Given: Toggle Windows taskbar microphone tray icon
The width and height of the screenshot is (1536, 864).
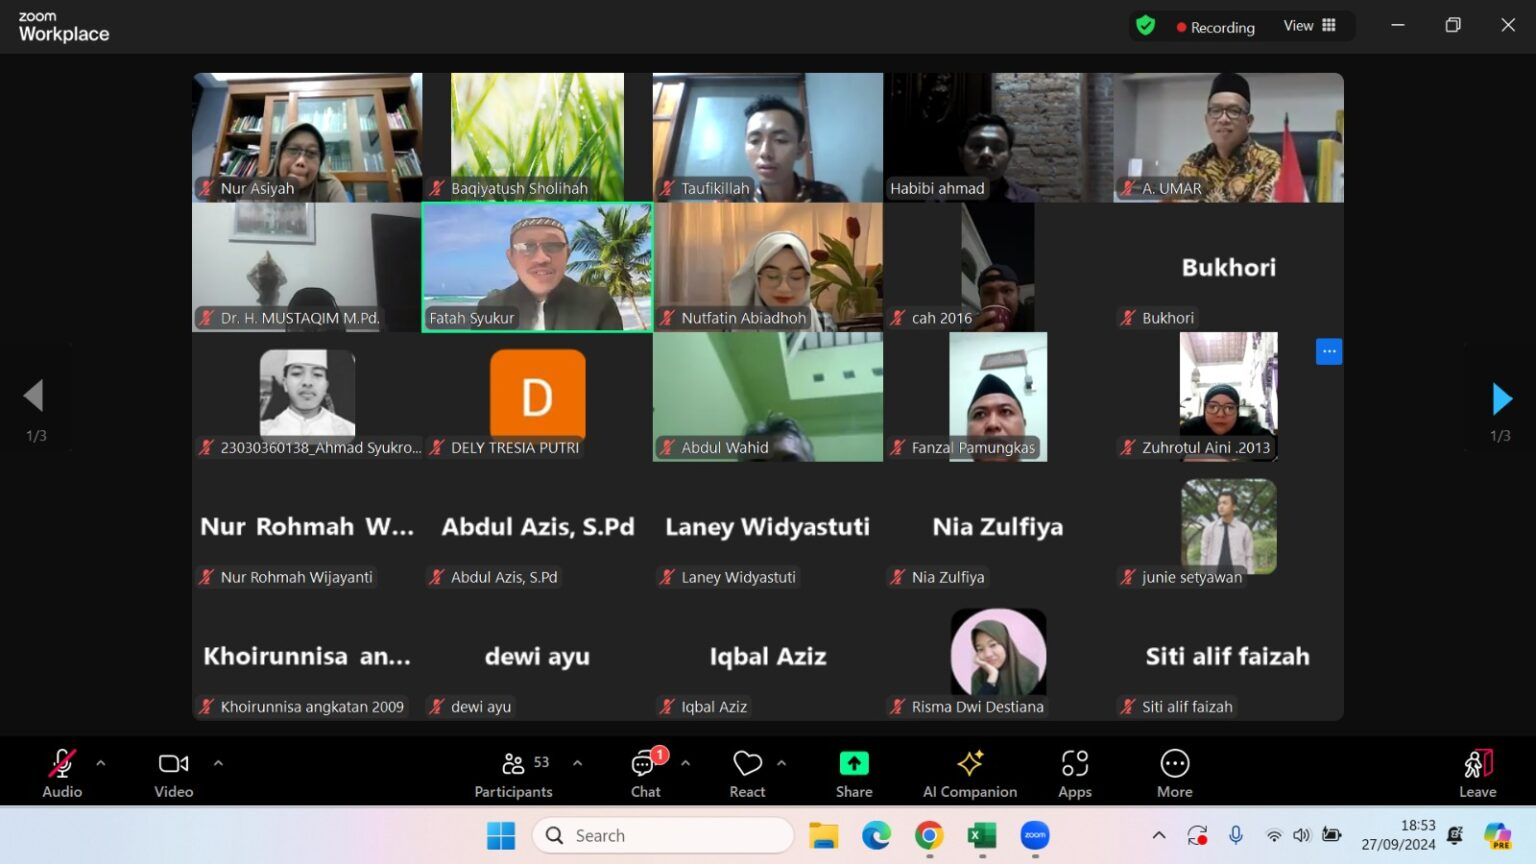Looking at the screenshot, I should (x=1236, y=835).
